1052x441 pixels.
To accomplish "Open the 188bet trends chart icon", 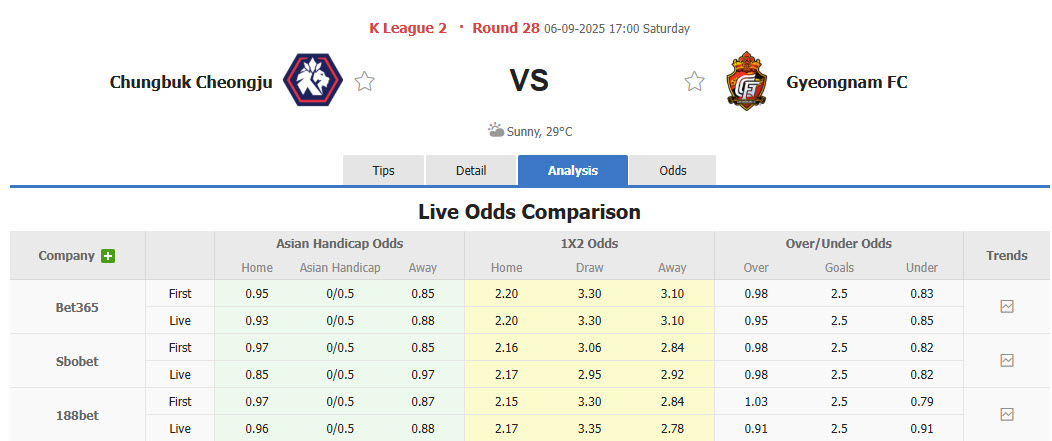I will click(x=1007, y=414).
